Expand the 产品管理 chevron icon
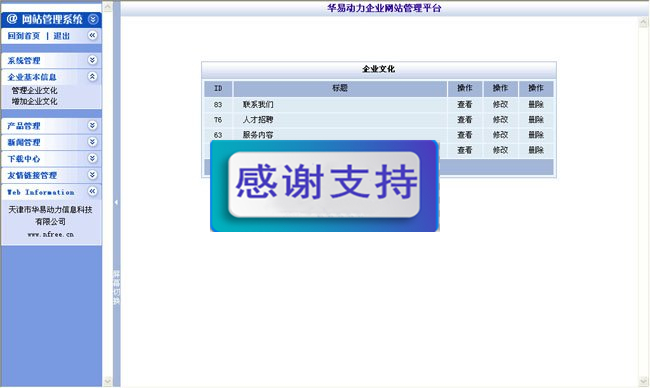650x388 pixels. tap(92, 126)
